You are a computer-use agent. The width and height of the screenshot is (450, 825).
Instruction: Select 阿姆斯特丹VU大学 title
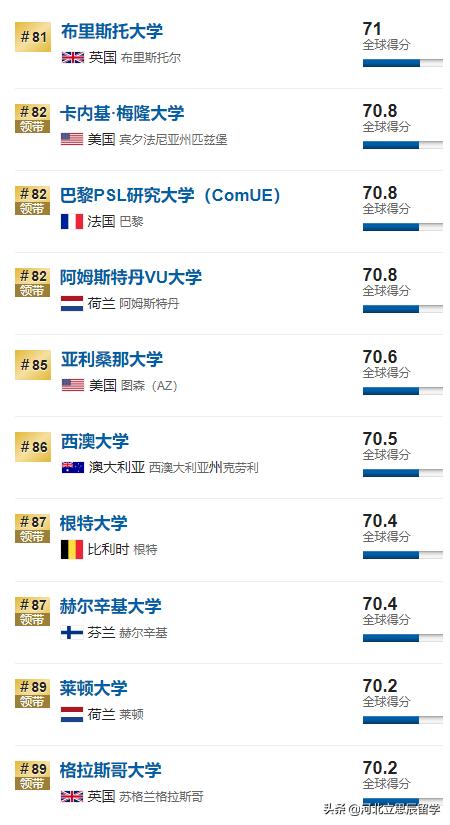tap(131, 277)
